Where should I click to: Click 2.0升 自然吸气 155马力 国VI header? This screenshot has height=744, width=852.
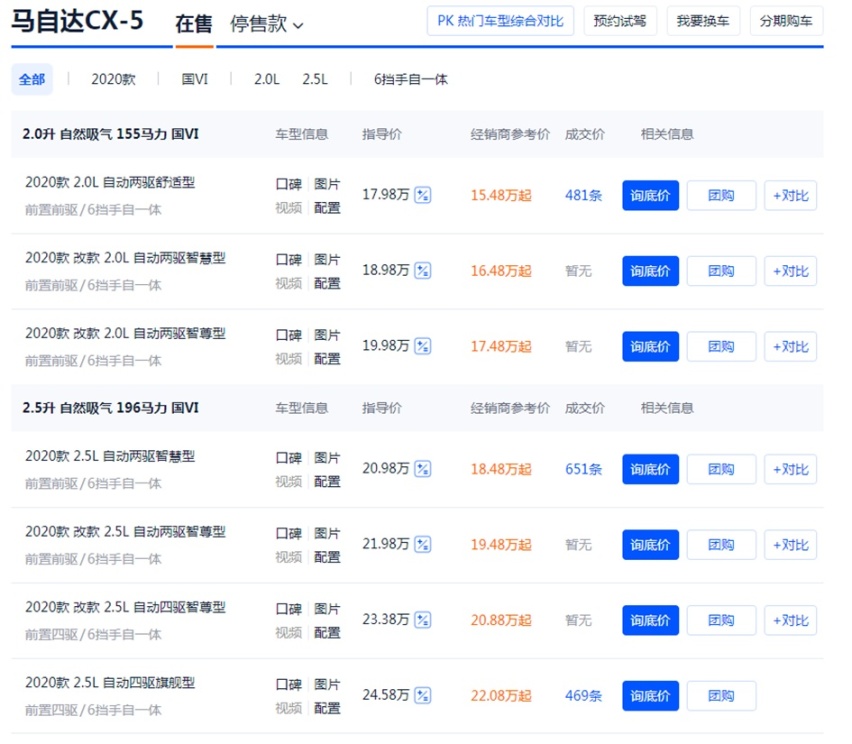pos(110,134)
